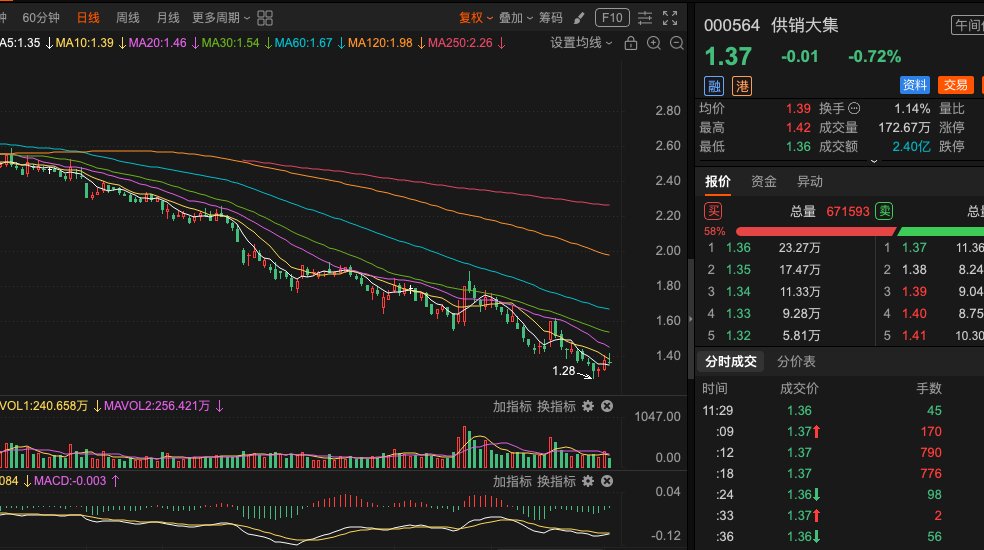Screen dimensions: 984x550
Task: Open the 筹码 chip distribution view
Action: (x=551, y=18)
